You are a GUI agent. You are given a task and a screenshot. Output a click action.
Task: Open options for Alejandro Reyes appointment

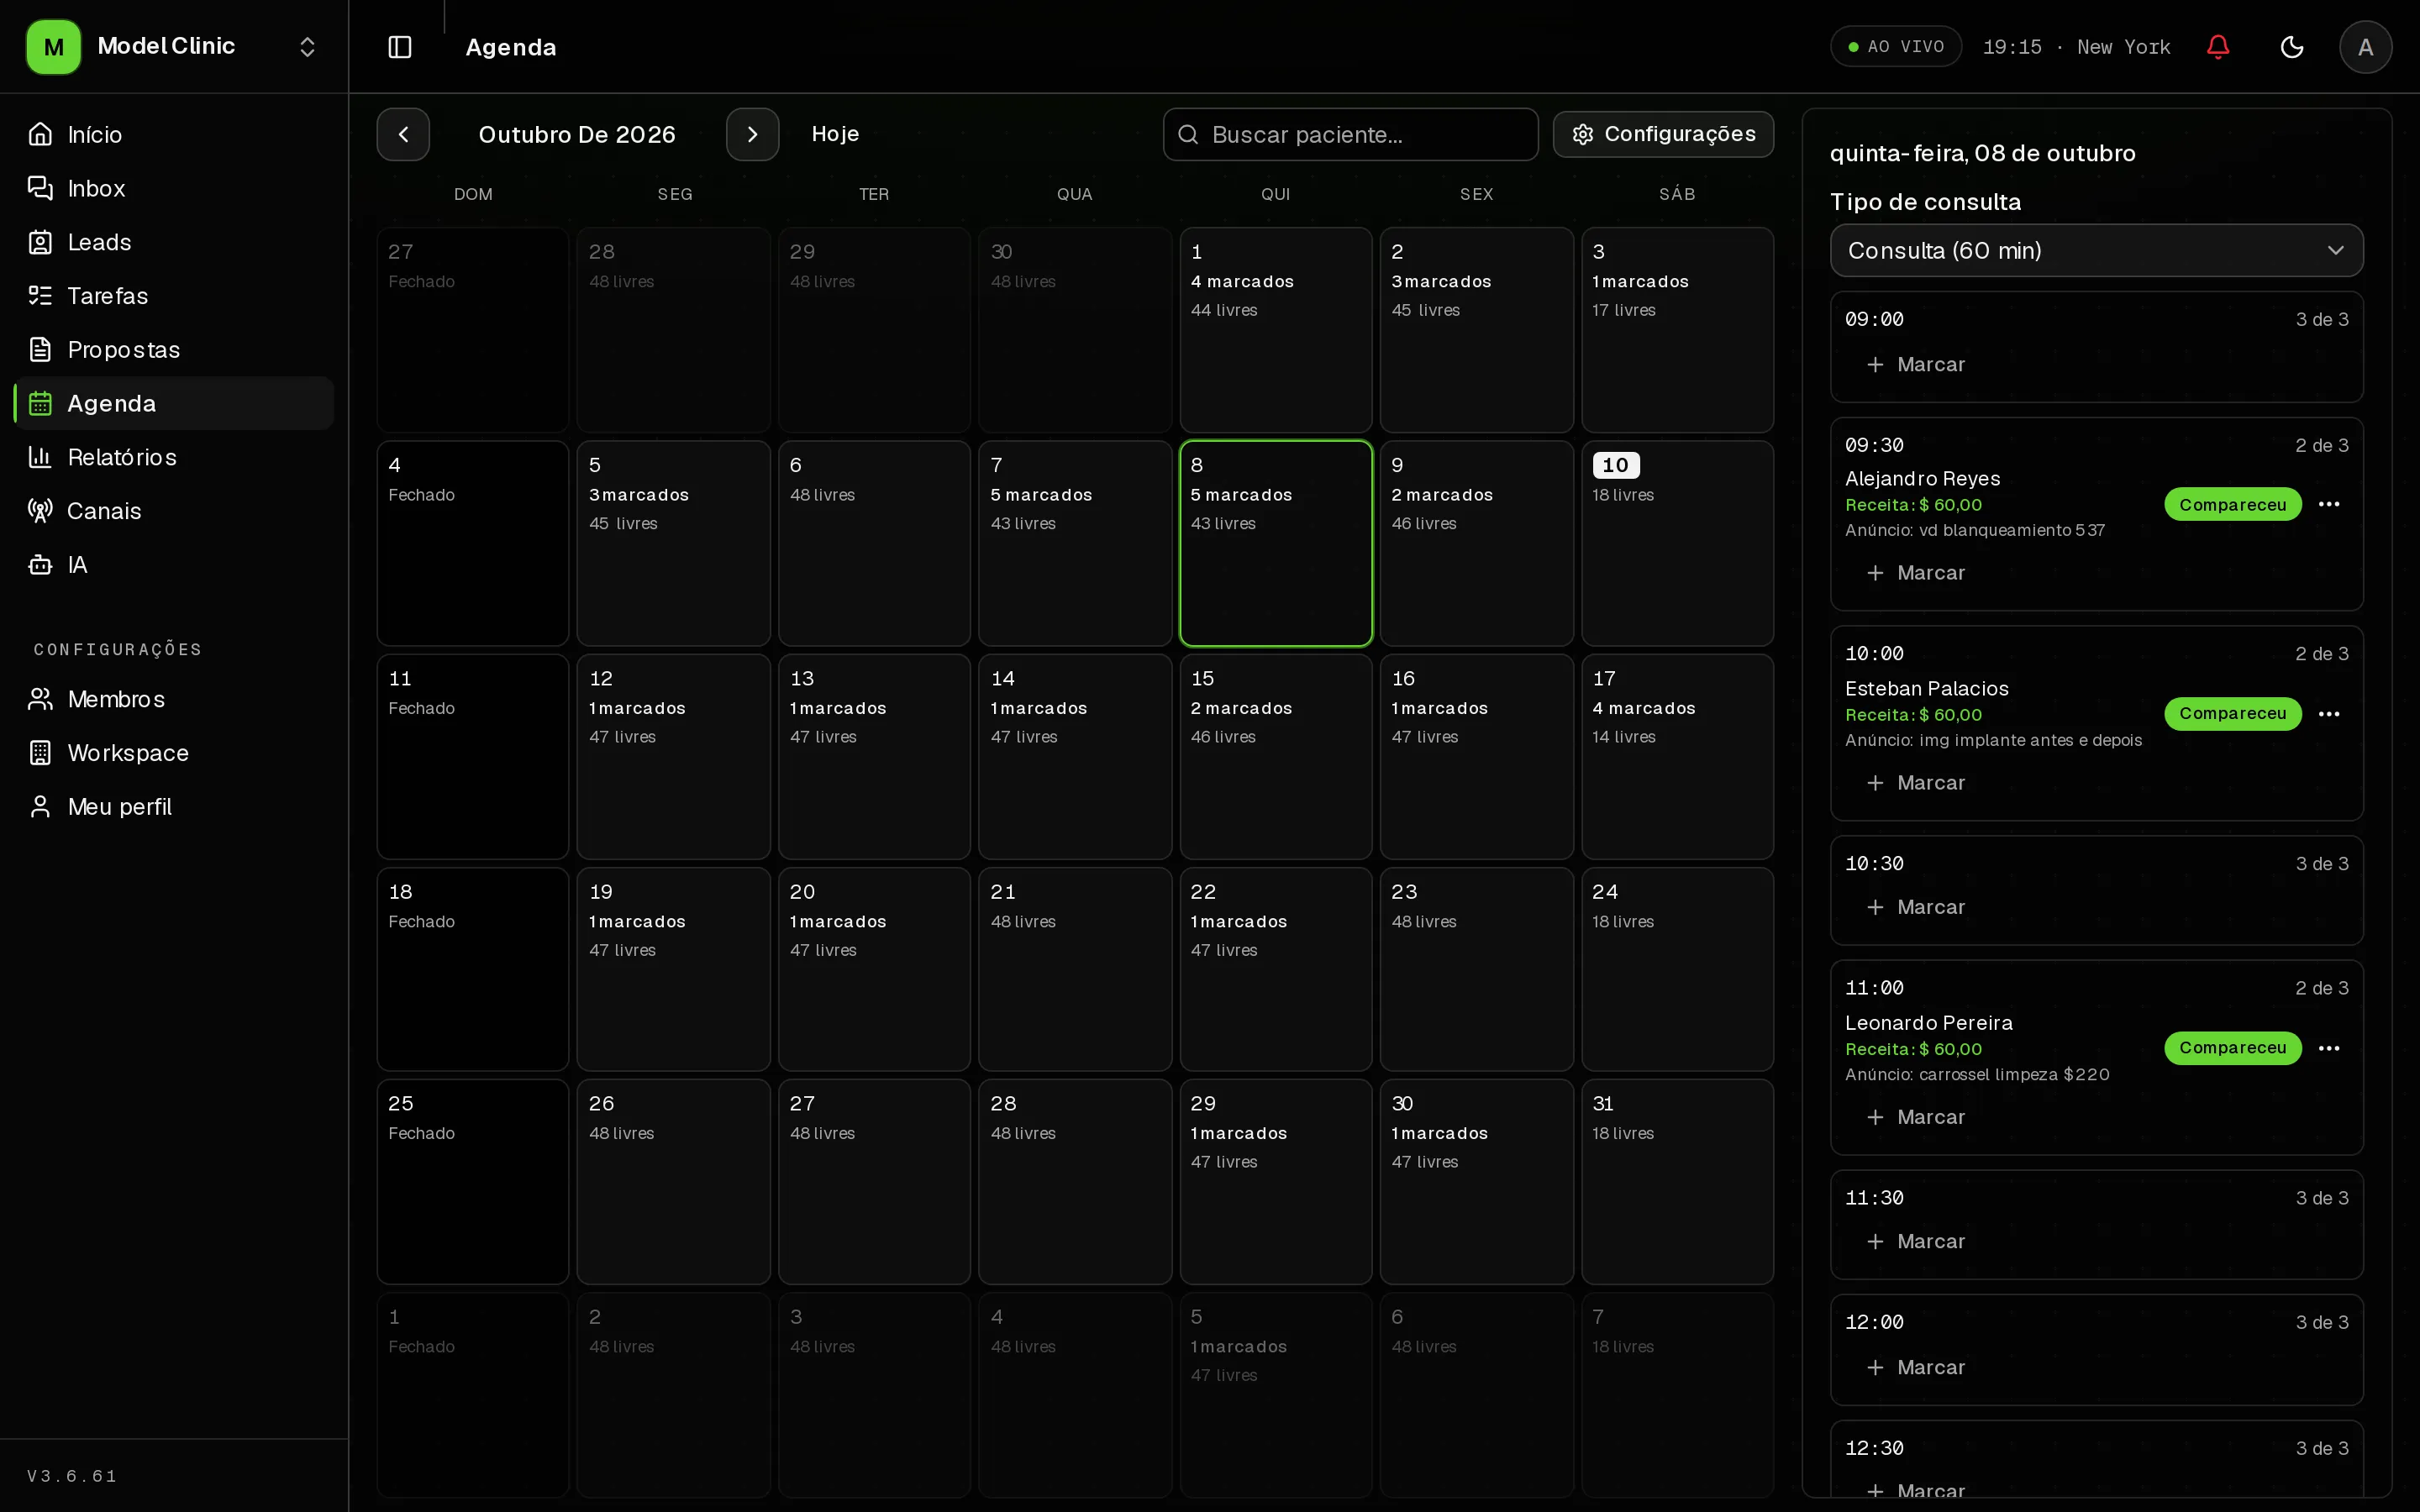tap(2329, 504)
